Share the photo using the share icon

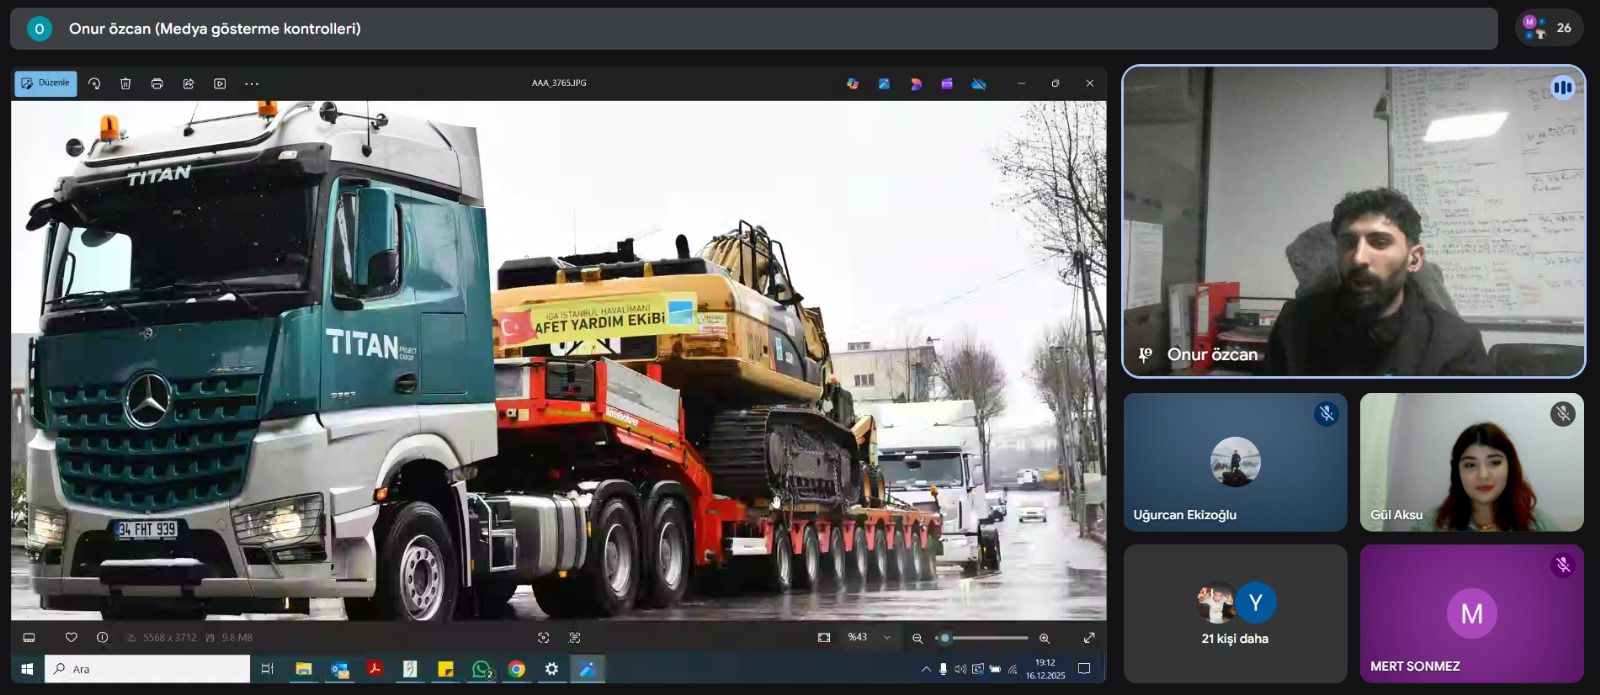coord(188,84)
